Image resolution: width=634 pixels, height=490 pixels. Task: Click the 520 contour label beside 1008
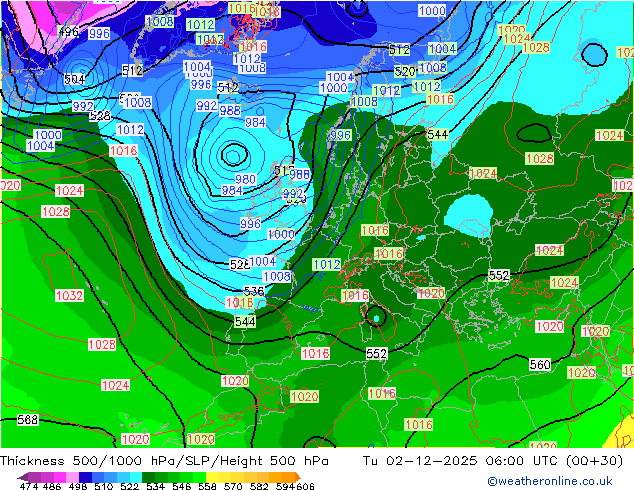coord(405,72)
